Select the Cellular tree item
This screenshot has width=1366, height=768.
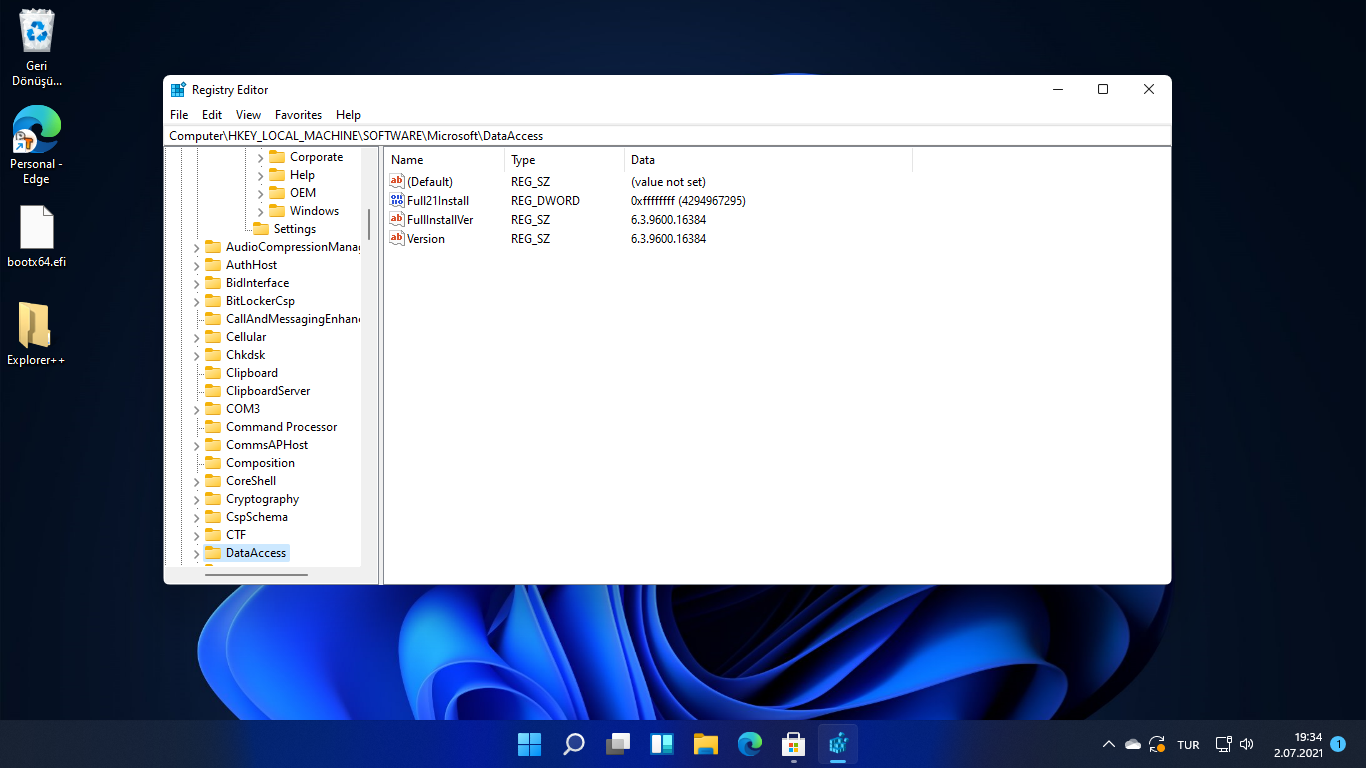[246, 337]
